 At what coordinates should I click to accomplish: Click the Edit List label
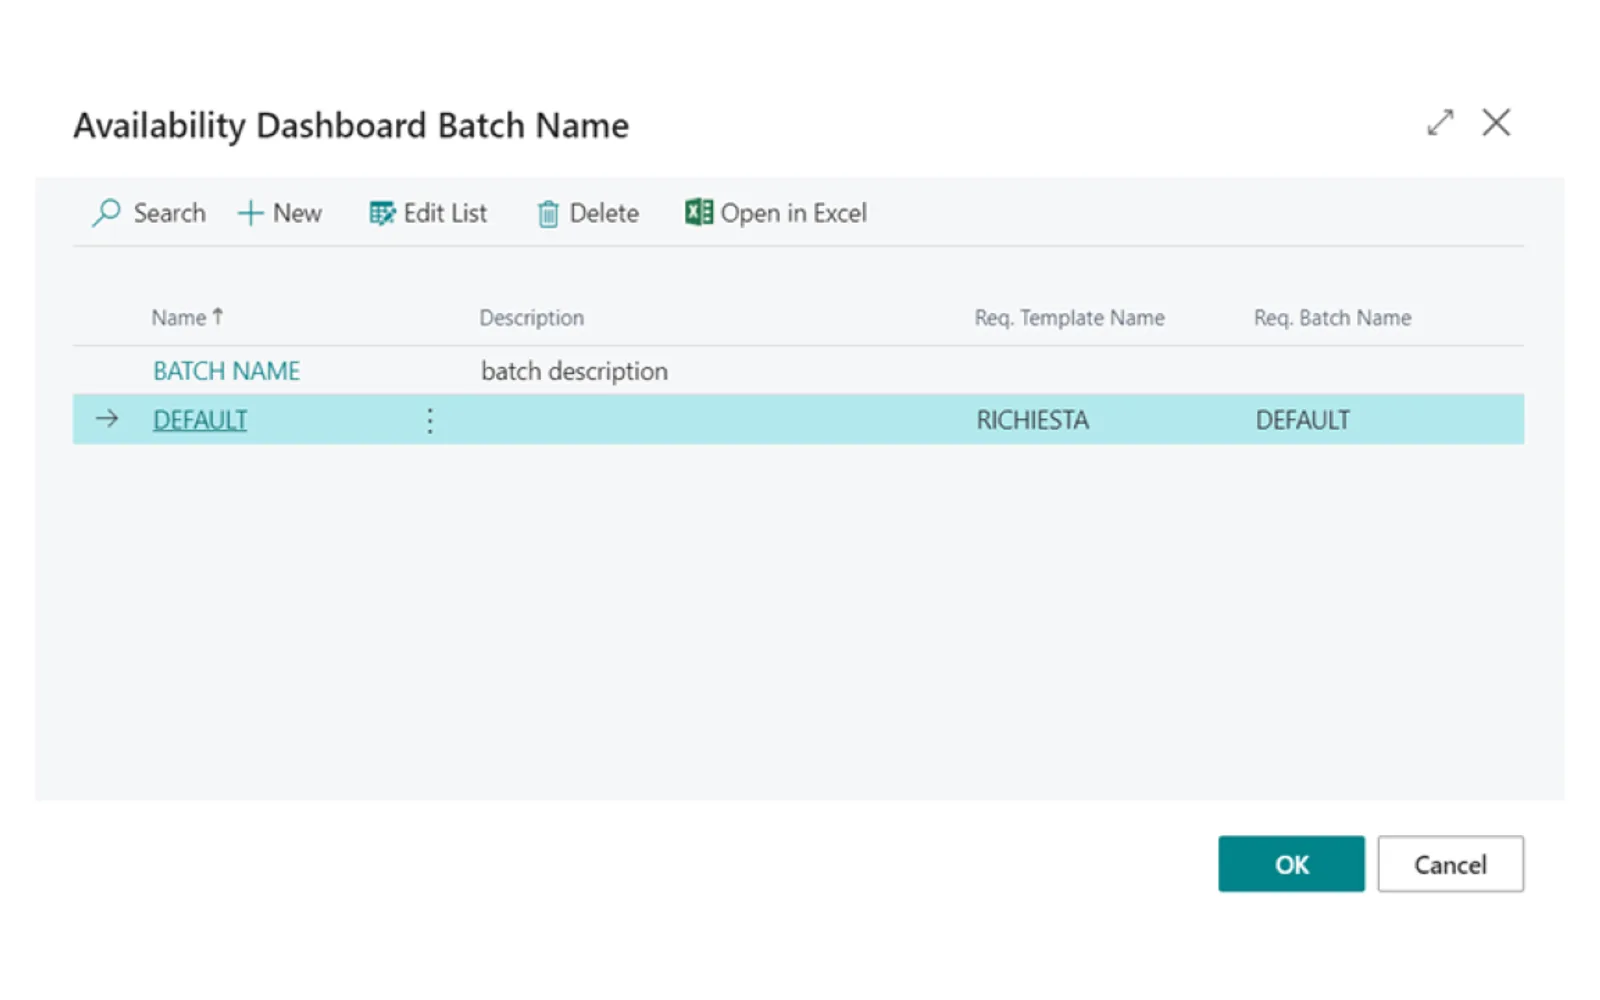(445, 213)
